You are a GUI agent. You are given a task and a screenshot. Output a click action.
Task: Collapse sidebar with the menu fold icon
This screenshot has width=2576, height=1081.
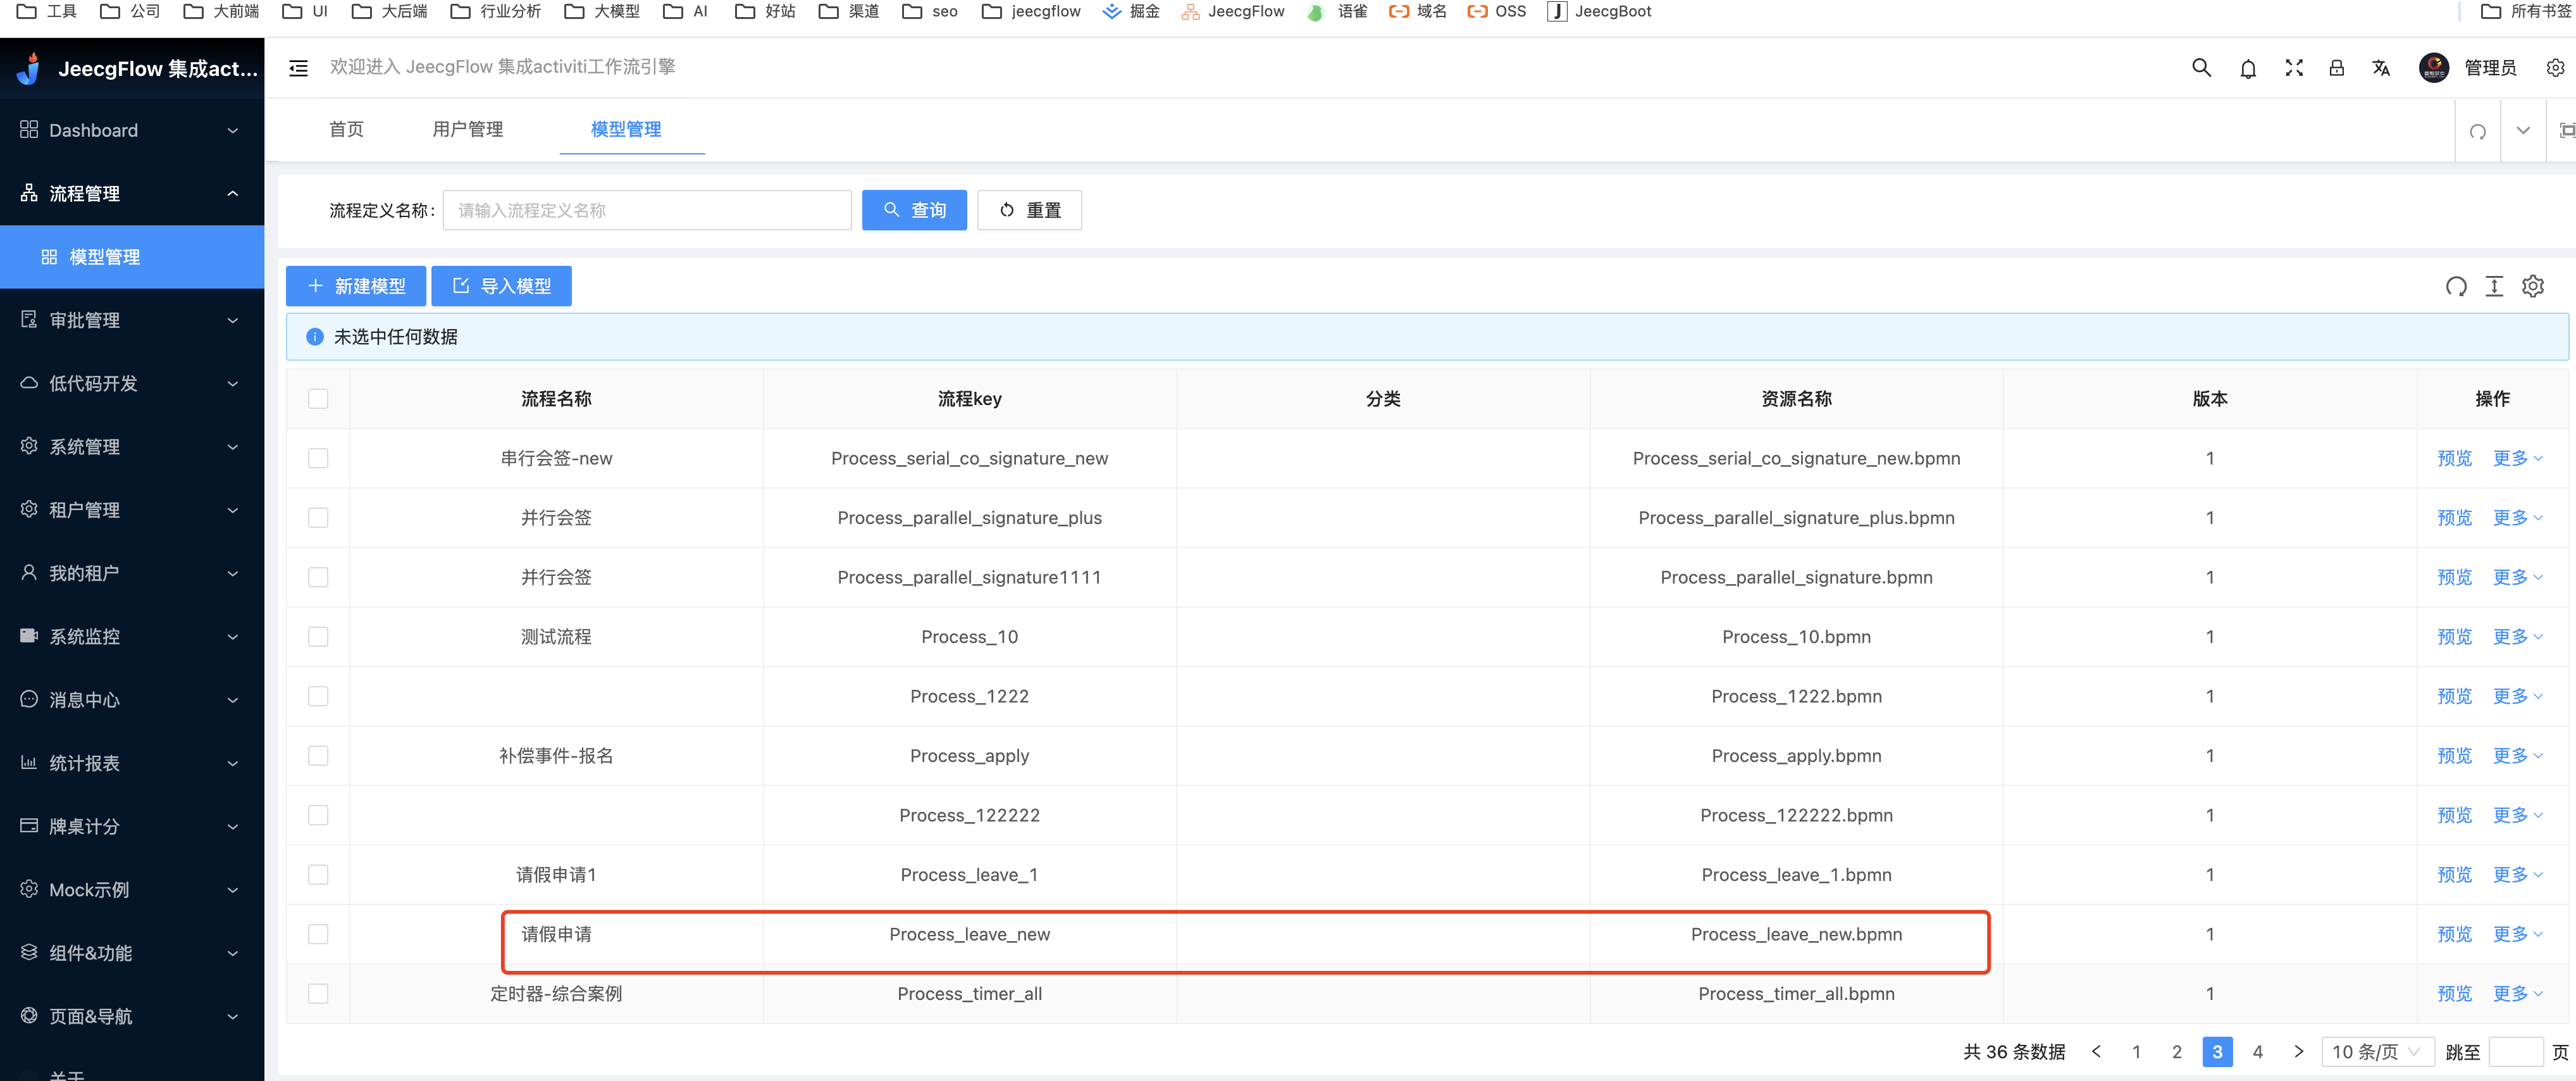[x=298, y=68]
